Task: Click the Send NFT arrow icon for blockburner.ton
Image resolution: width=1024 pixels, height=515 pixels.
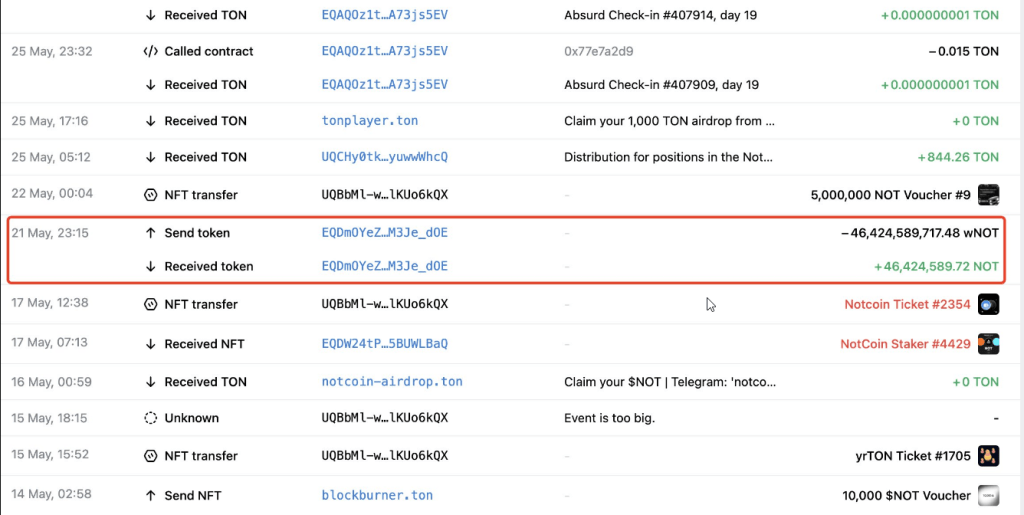Action: pos(150,495)
